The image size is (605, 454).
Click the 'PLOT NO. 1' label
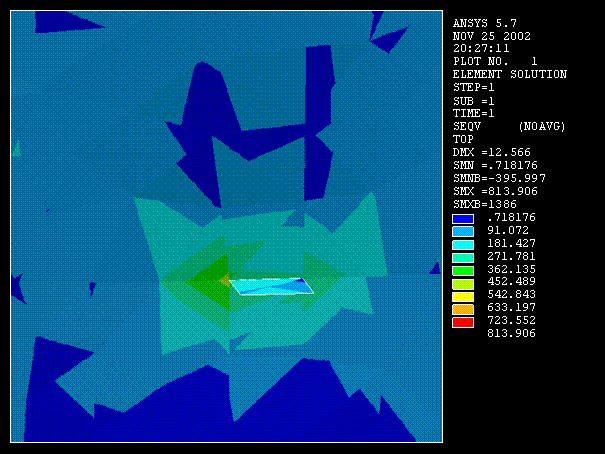pos(495,61)
